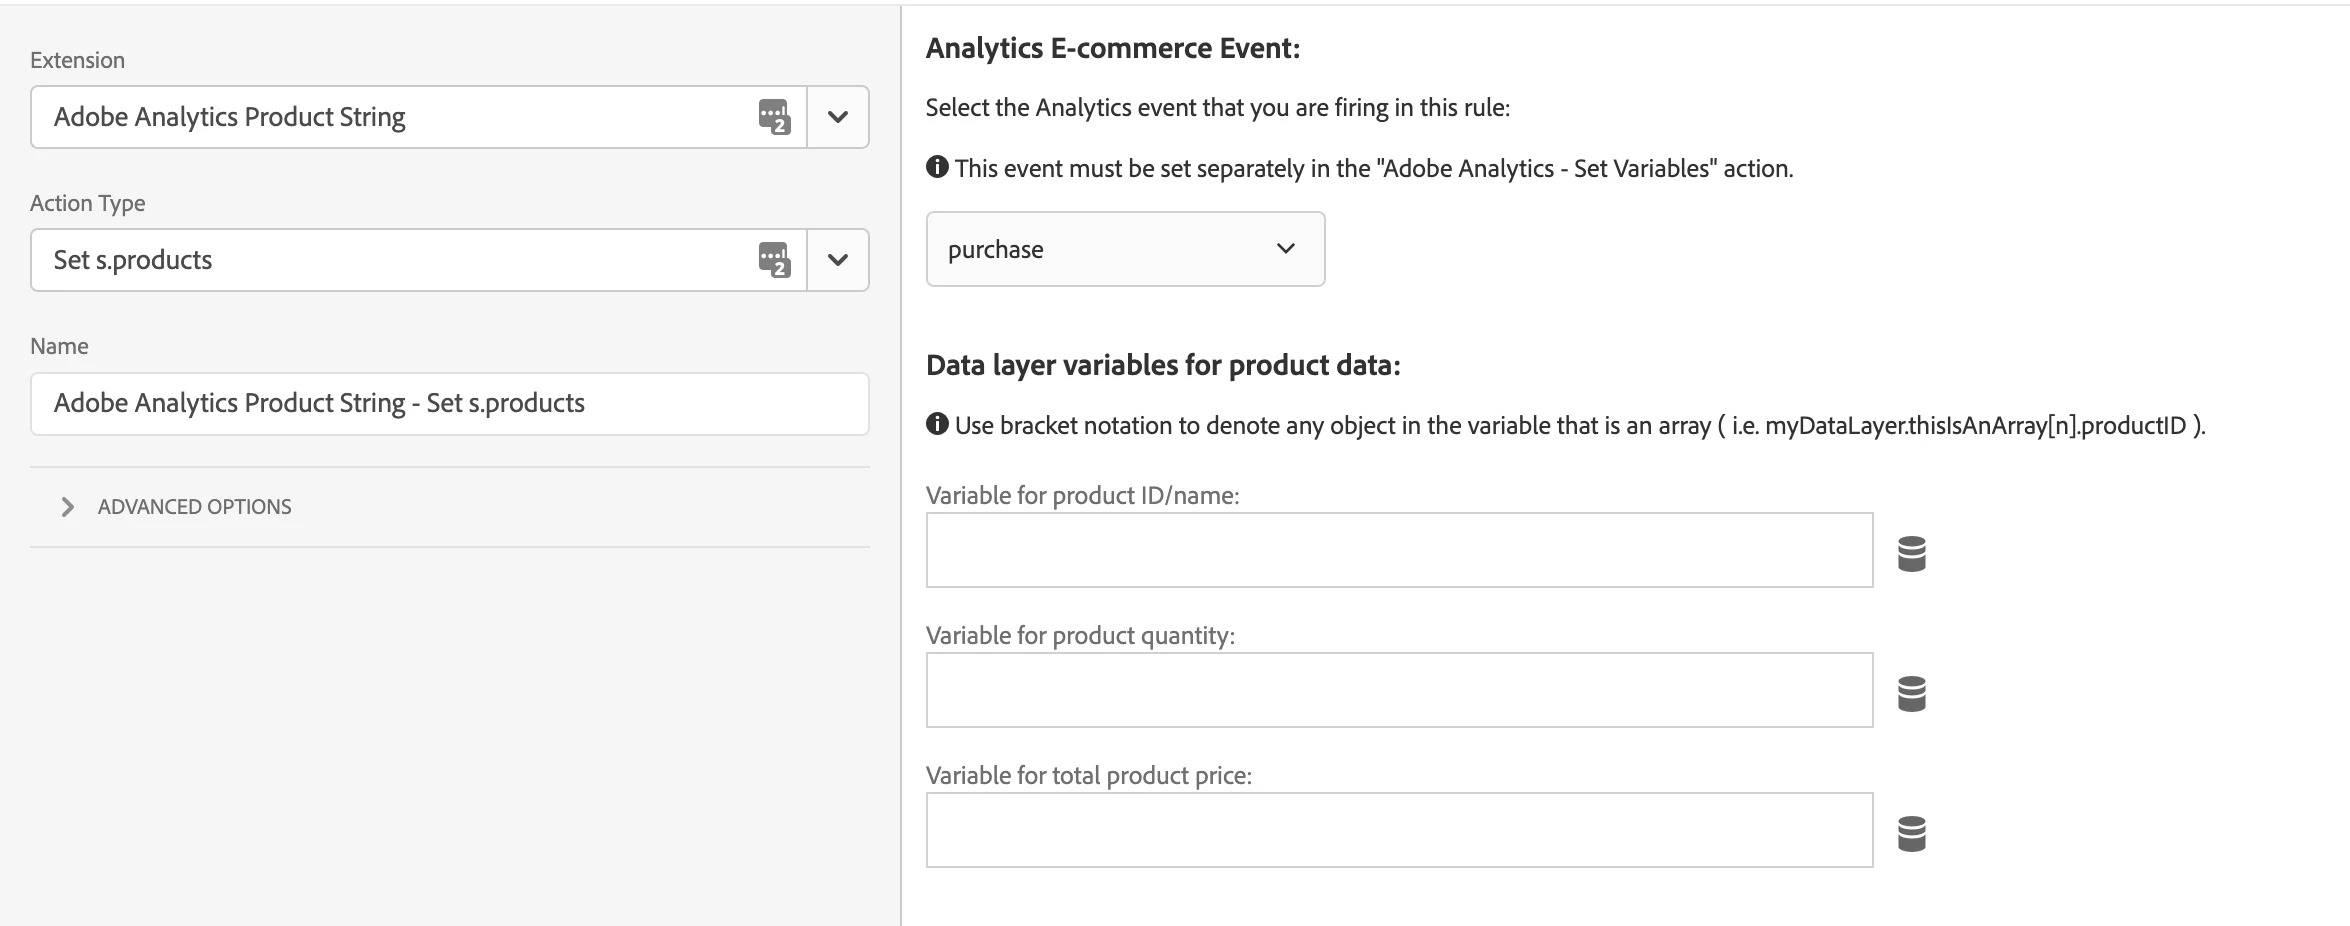Click the badge icon in the Action Type field
This screenshot has width=2350, height=926.
point(774,260)
